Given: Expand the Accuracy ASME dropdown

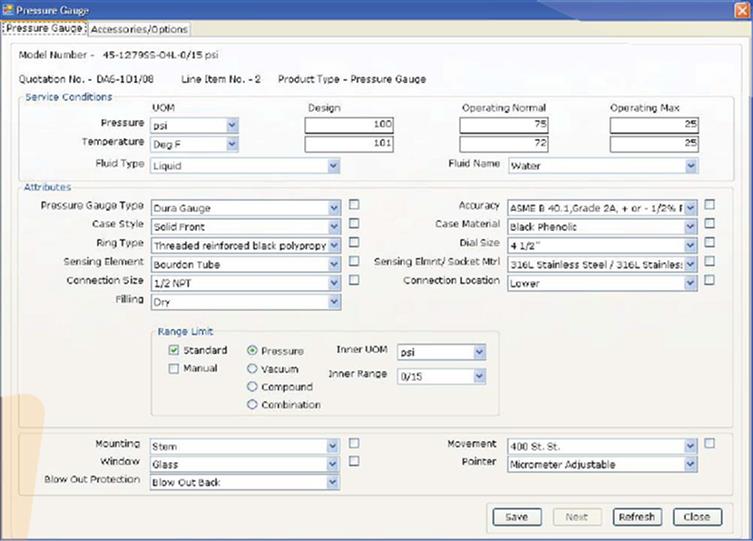Looking at the screenshot, I should pos(602,208).
